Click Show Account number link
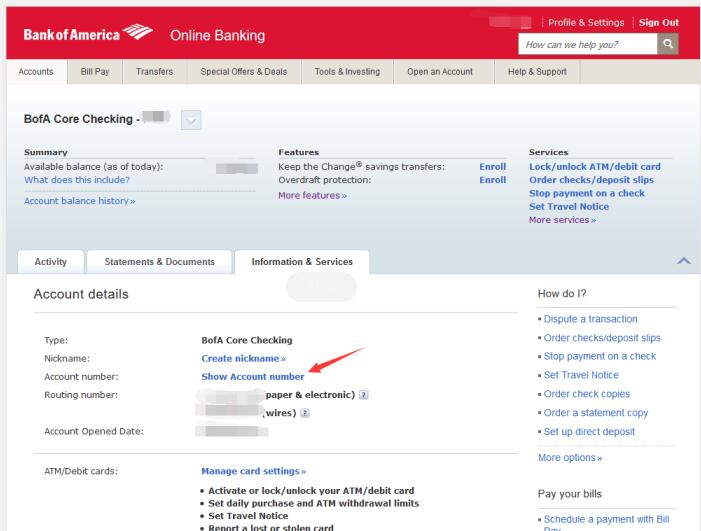701x531 pixels. 253,376
